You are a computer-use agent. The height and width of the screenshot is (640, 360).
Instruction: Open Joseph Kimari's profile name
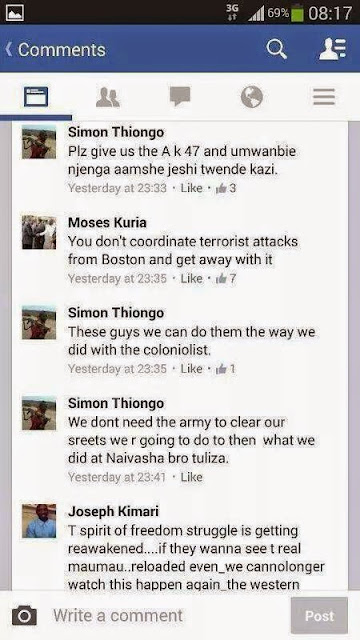(113, 511)
